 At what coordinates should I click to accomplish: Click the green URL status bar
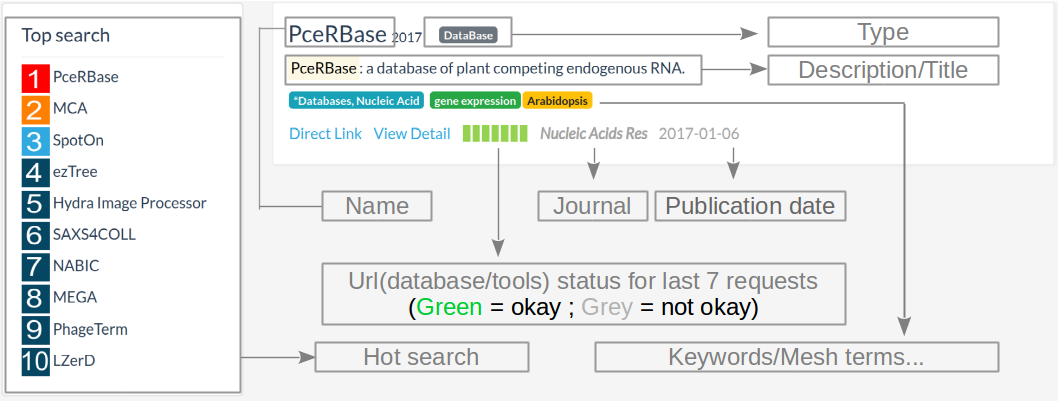(494, 134)
